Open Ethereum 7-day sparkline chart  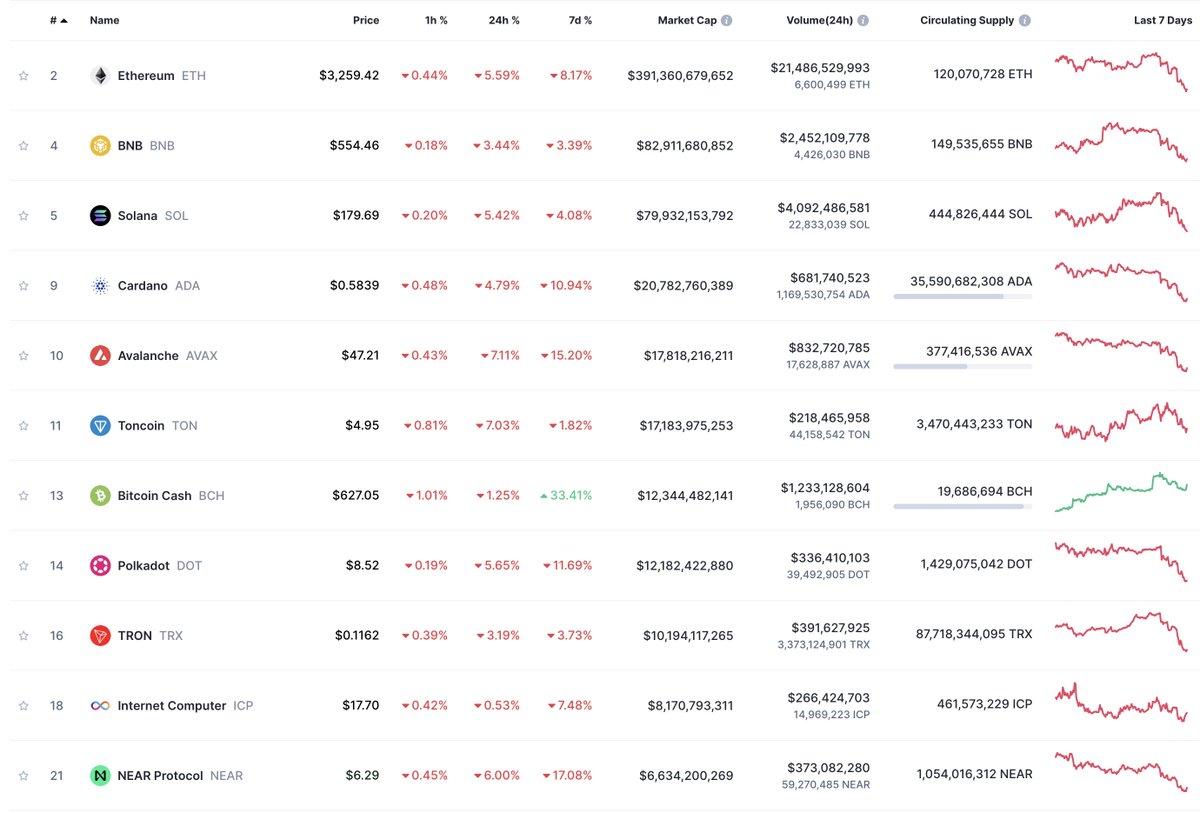tap(1121, 72)
